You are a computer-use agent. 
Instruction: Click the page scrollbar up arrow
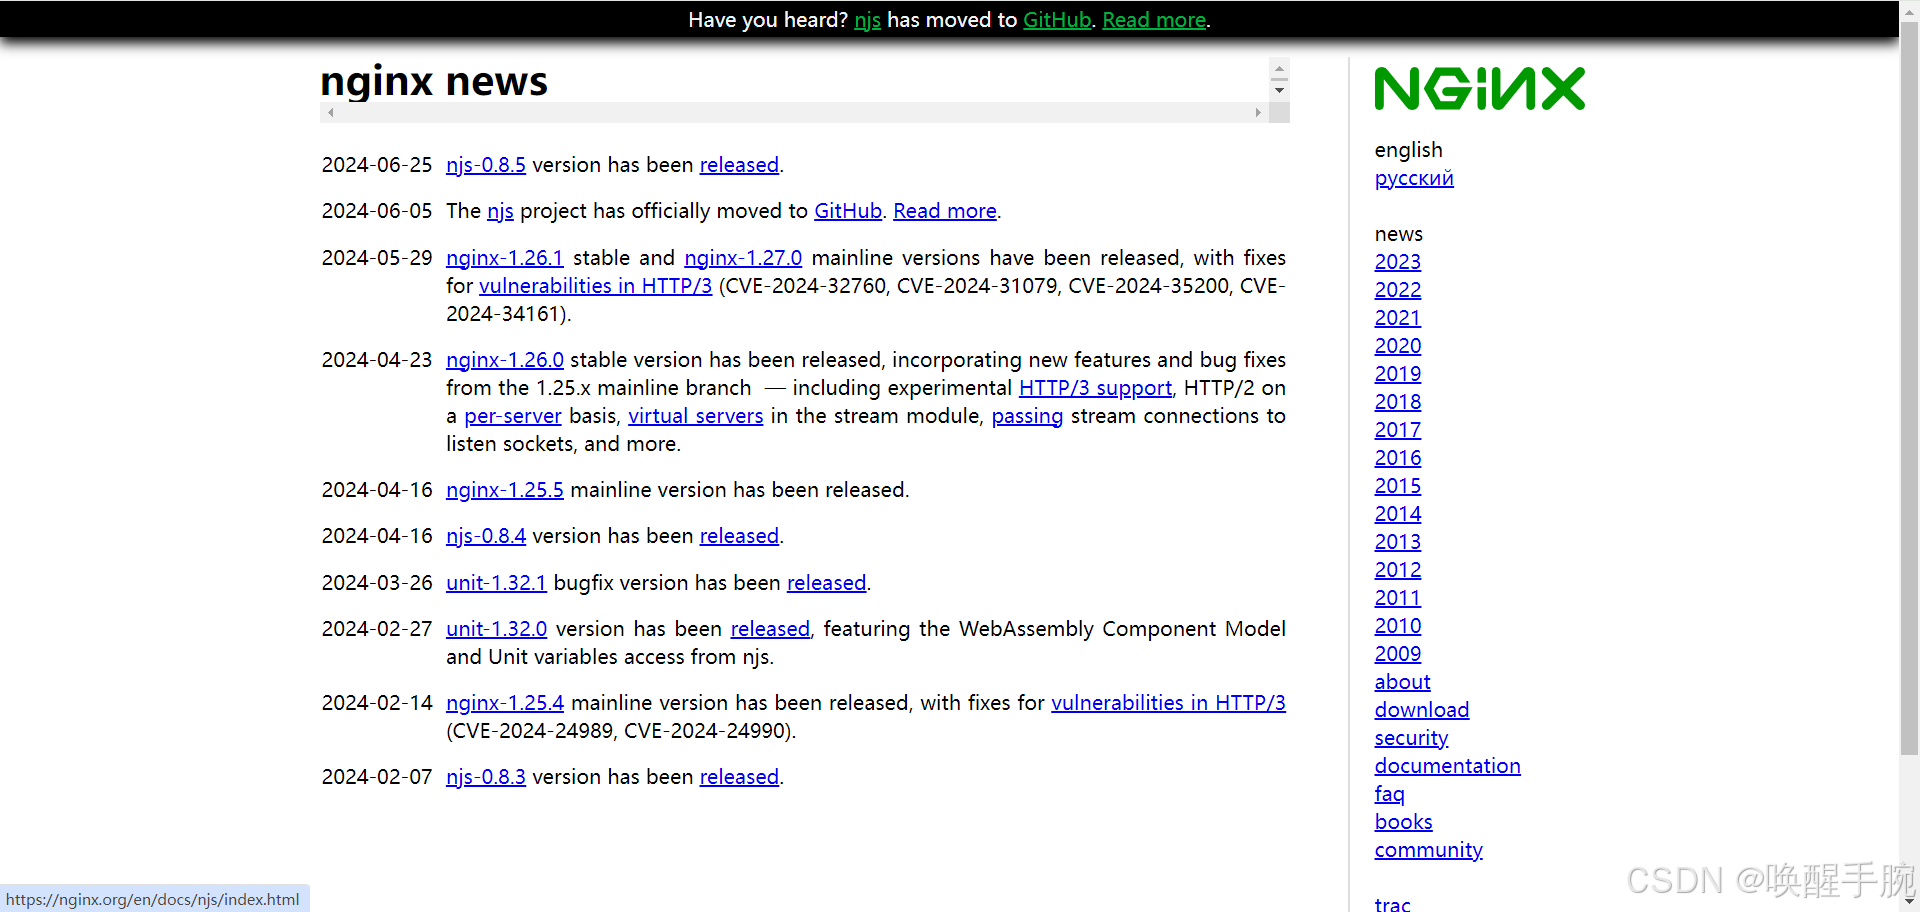pyautogui.click(x=1910, y=10)
